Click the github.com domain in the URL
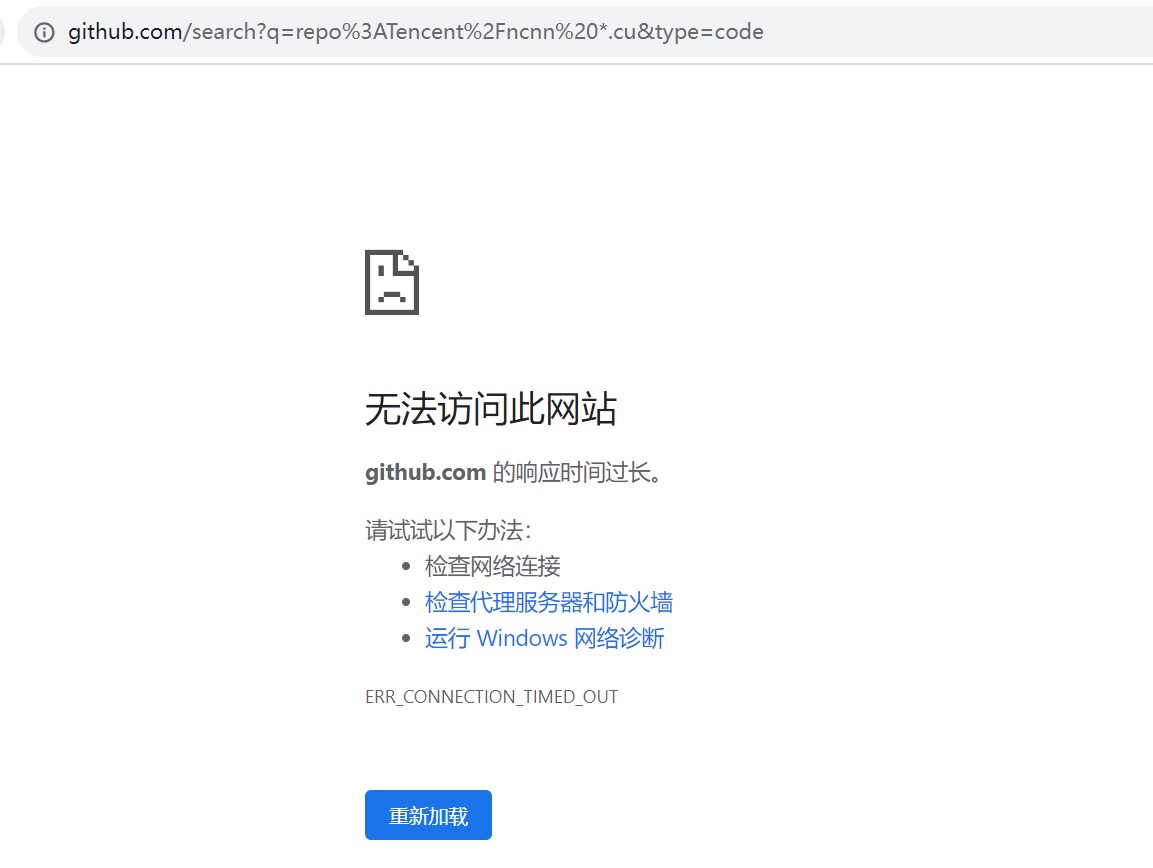This screenshot has width=1153, height=868. (123, 32)
